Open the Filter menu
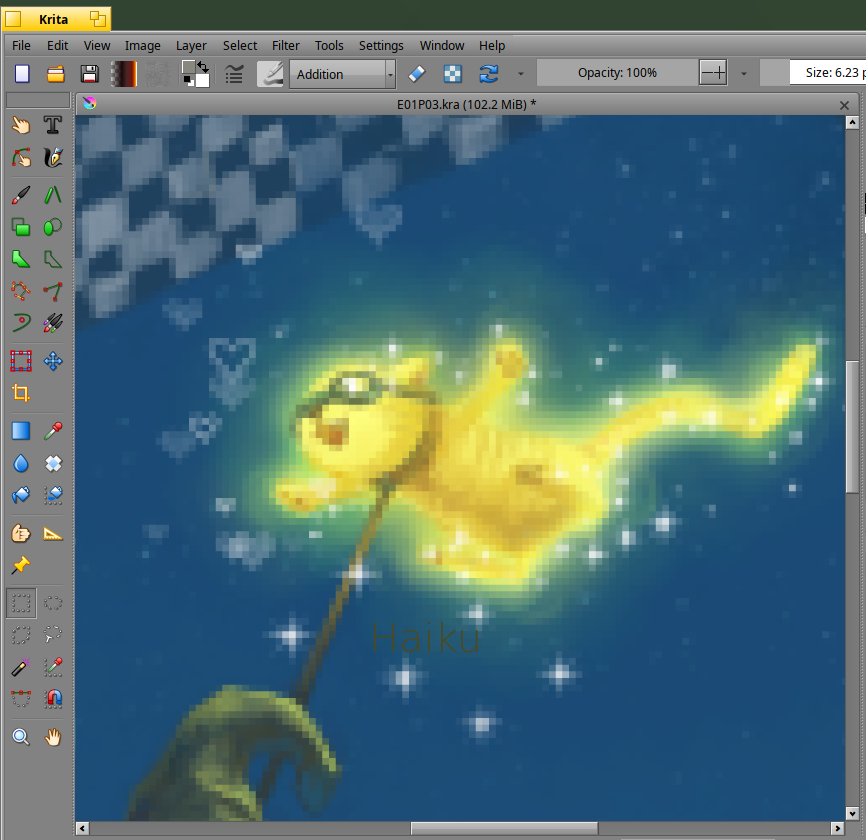 point(286,45)
